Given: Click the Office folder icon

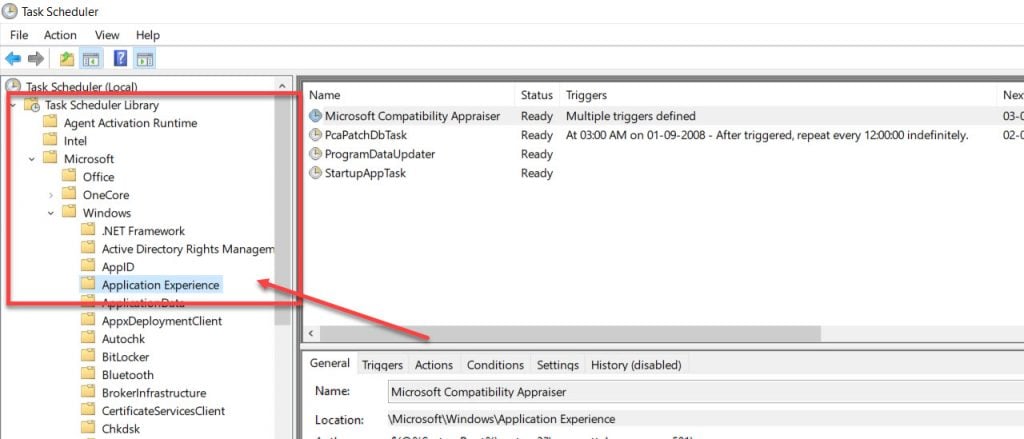Looking at the screenshot, I should click(x=69, y=176).
